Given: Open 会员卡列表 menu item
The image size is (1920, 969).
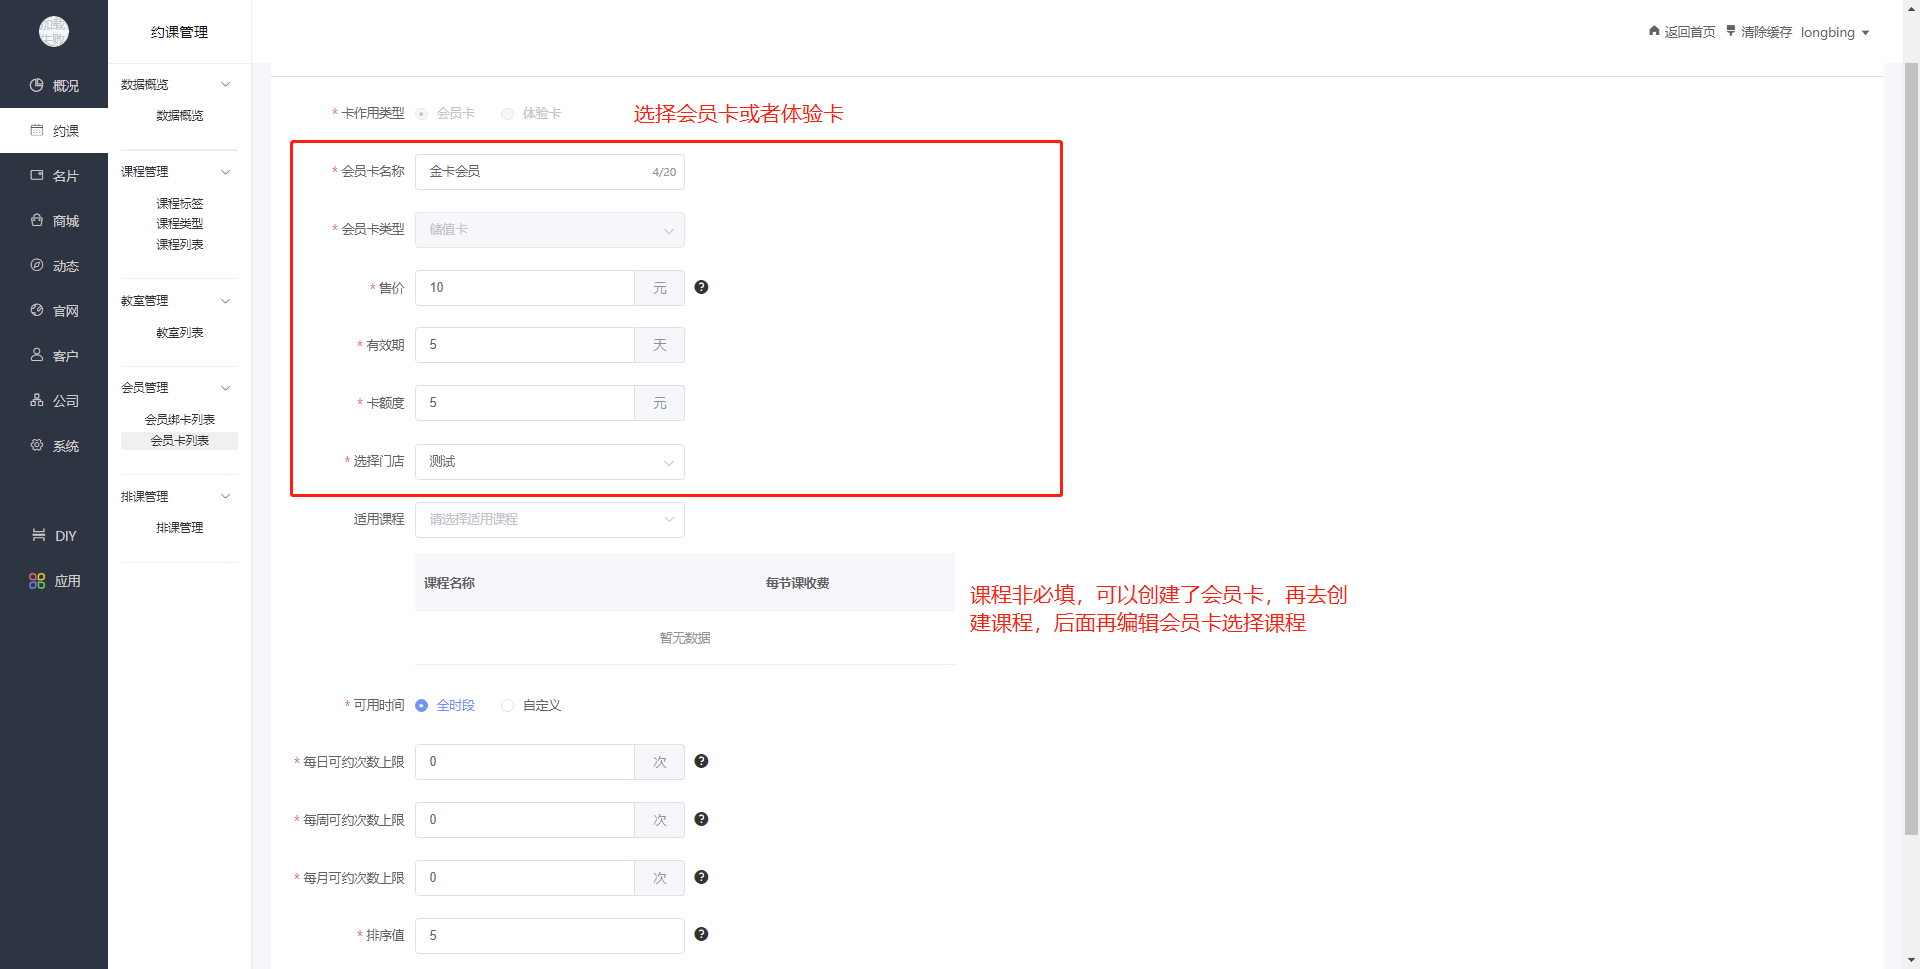Looking at the screenshot, I should tap(179, 441).
